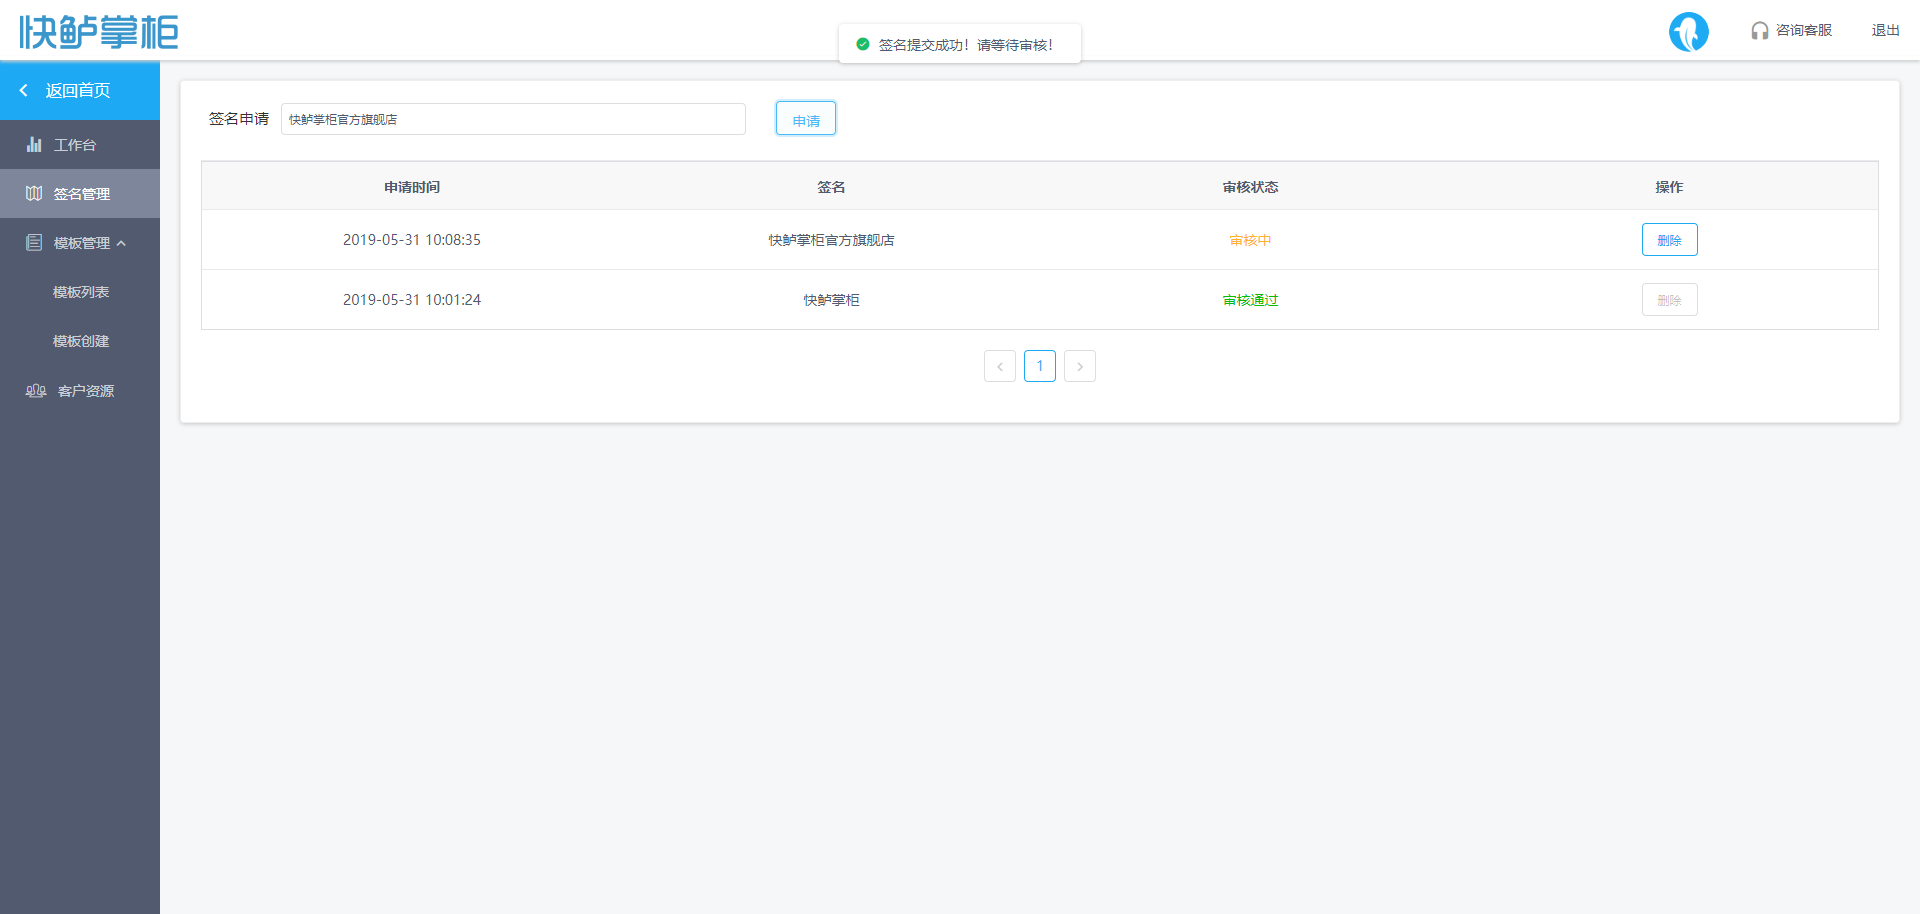The height and width of the screenshot is (914, 1920).
Task: Click the back arrow beside 返回首页
Action: [x=24, y=90]
